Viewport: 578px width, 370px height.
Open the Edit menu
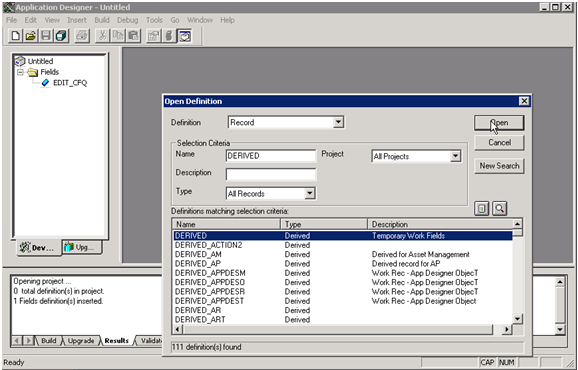point(31,20)
